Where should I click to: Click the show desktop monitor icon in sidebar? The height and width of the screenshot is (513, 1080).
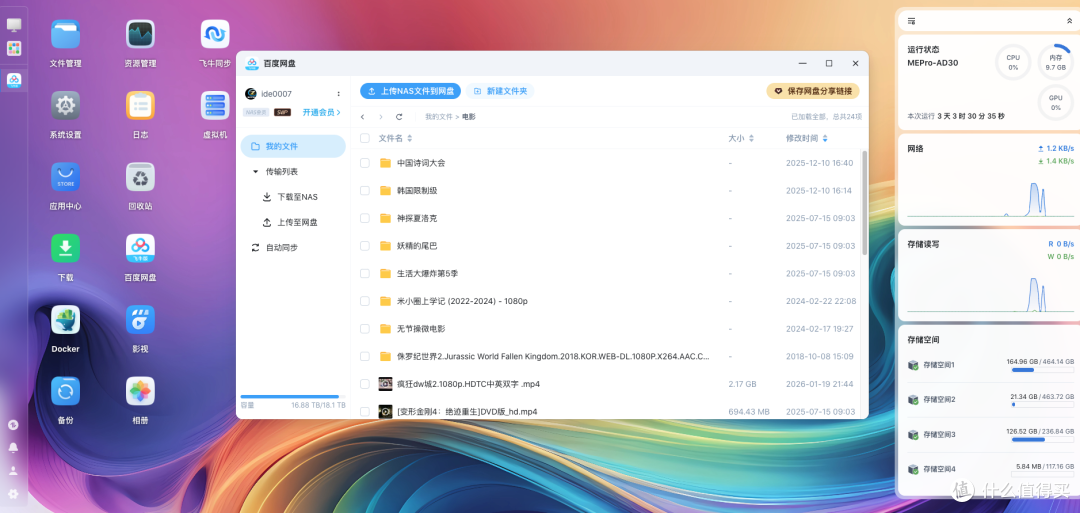click(x=14, y=25)
